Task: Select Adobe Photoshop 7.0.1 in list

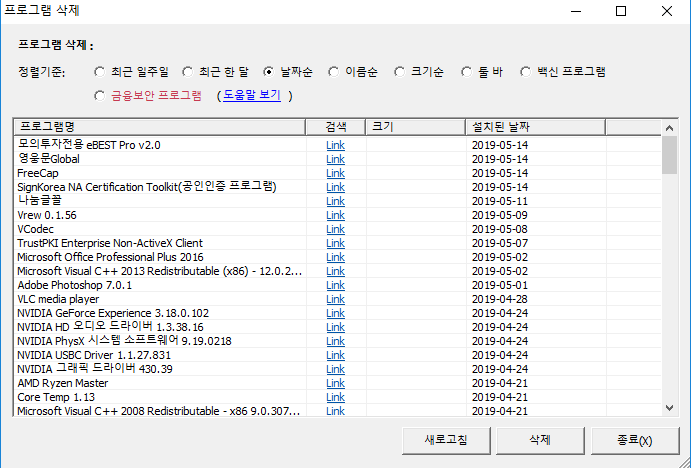Action: pyautogui.click(x=74, y=285)
